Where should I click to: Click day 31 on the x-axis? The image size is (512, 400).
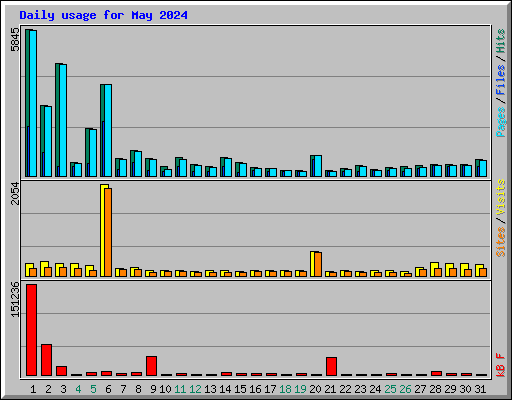click(x=480, y=389)
